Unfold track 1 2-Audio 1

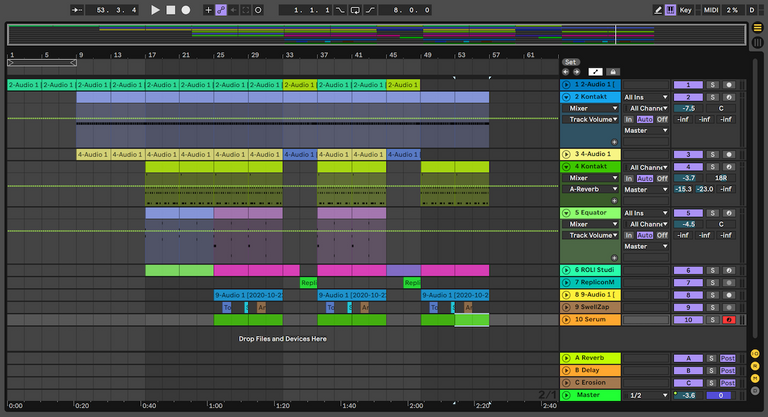(x=566, y=85)
